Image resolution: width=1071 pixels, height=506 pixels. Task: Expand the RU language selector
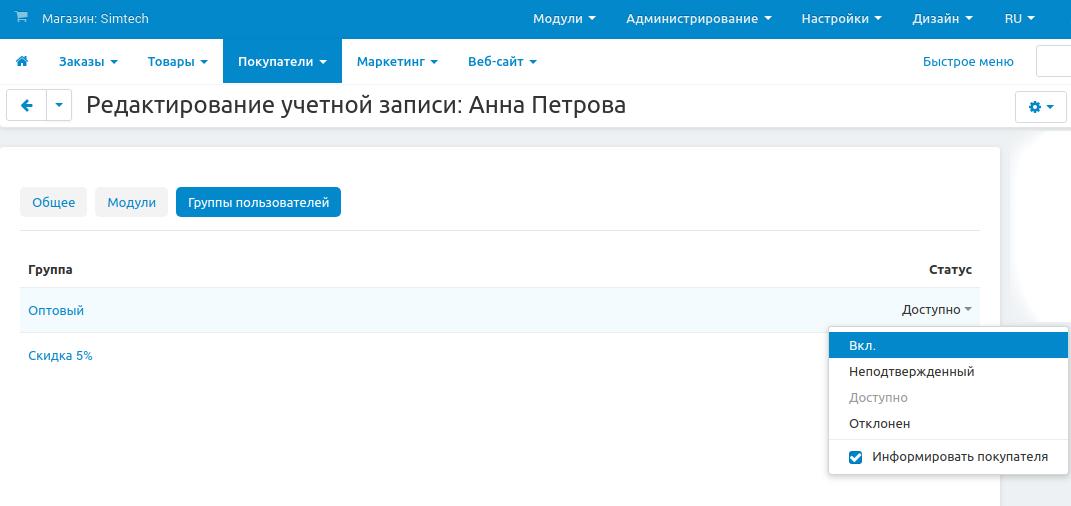point(1019,19)
